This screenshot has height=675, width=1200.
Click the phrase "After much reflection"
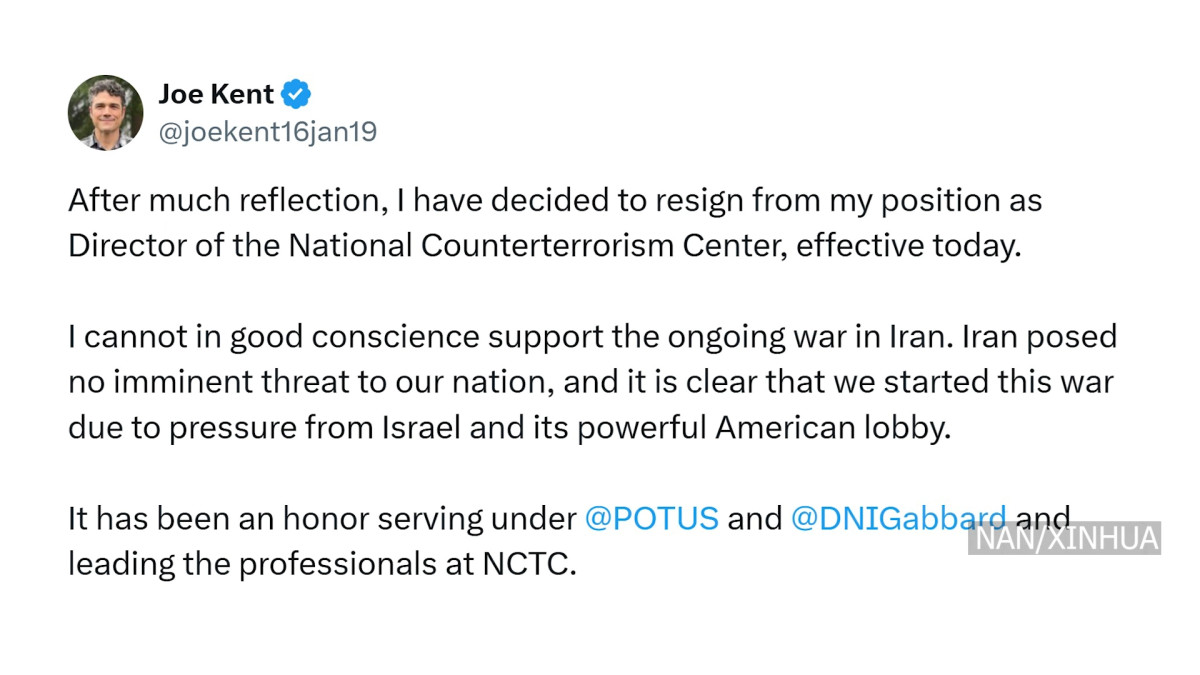click(x=224, y=201)
